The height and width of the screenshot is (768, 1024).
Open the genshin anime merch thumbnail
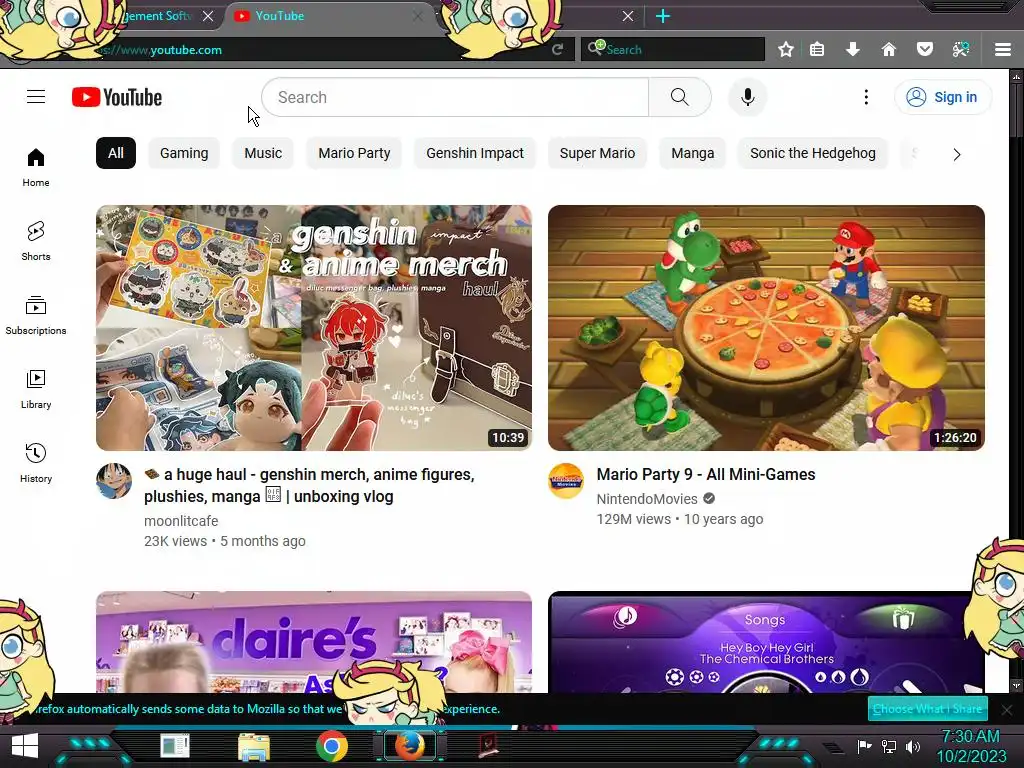pyautogui.click(x=314, y=328)
